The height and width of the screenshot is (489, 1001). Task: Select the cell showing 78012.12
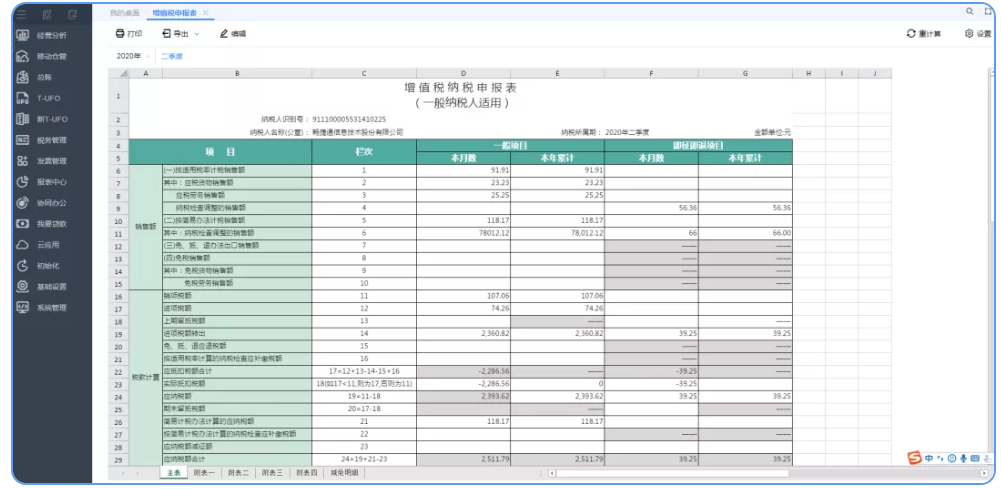[463, 234]
